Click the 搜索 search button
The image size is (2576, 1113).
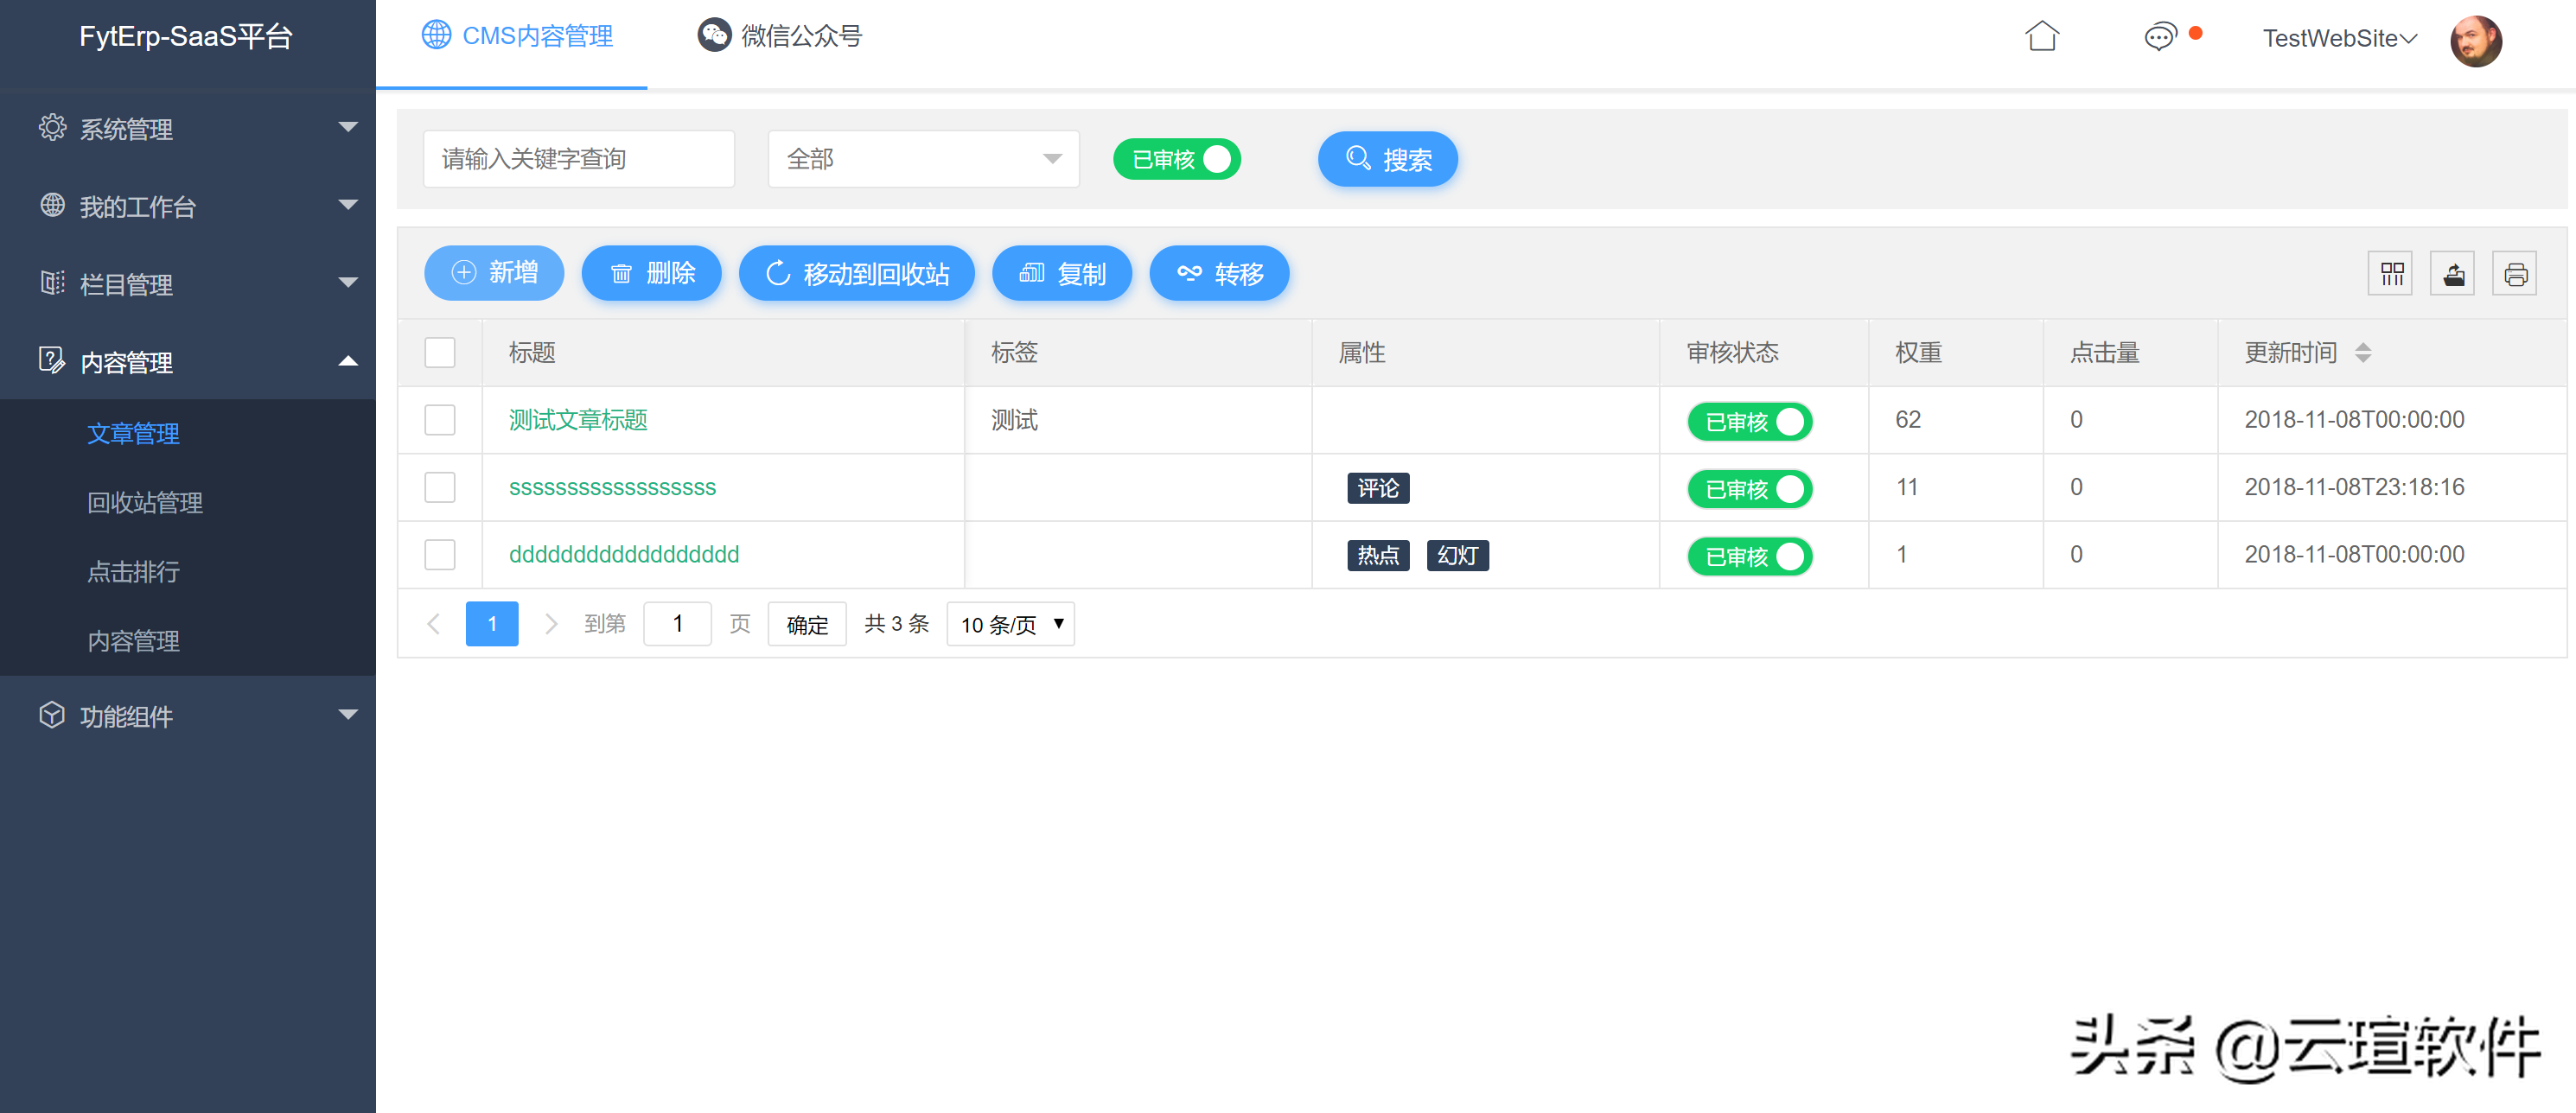(x=1387, y=159)
